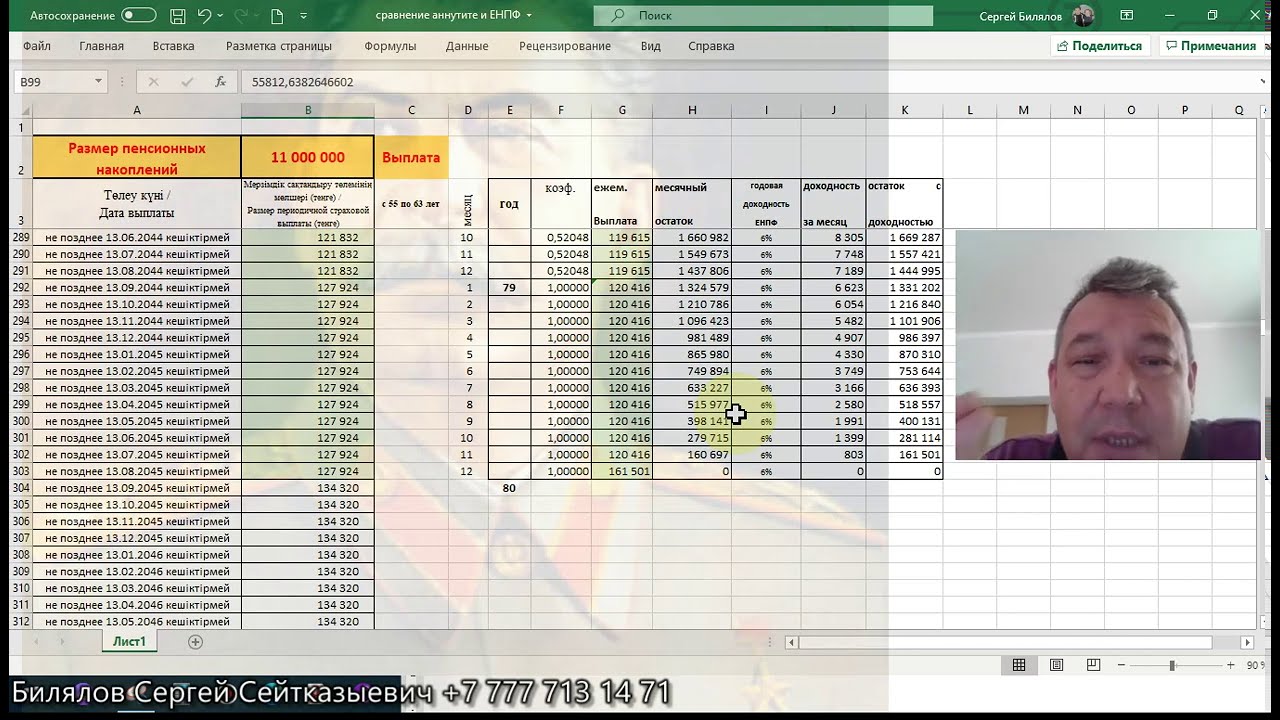
Task: Open the zoom level 90 % dialog
Action: point(1255,665)
